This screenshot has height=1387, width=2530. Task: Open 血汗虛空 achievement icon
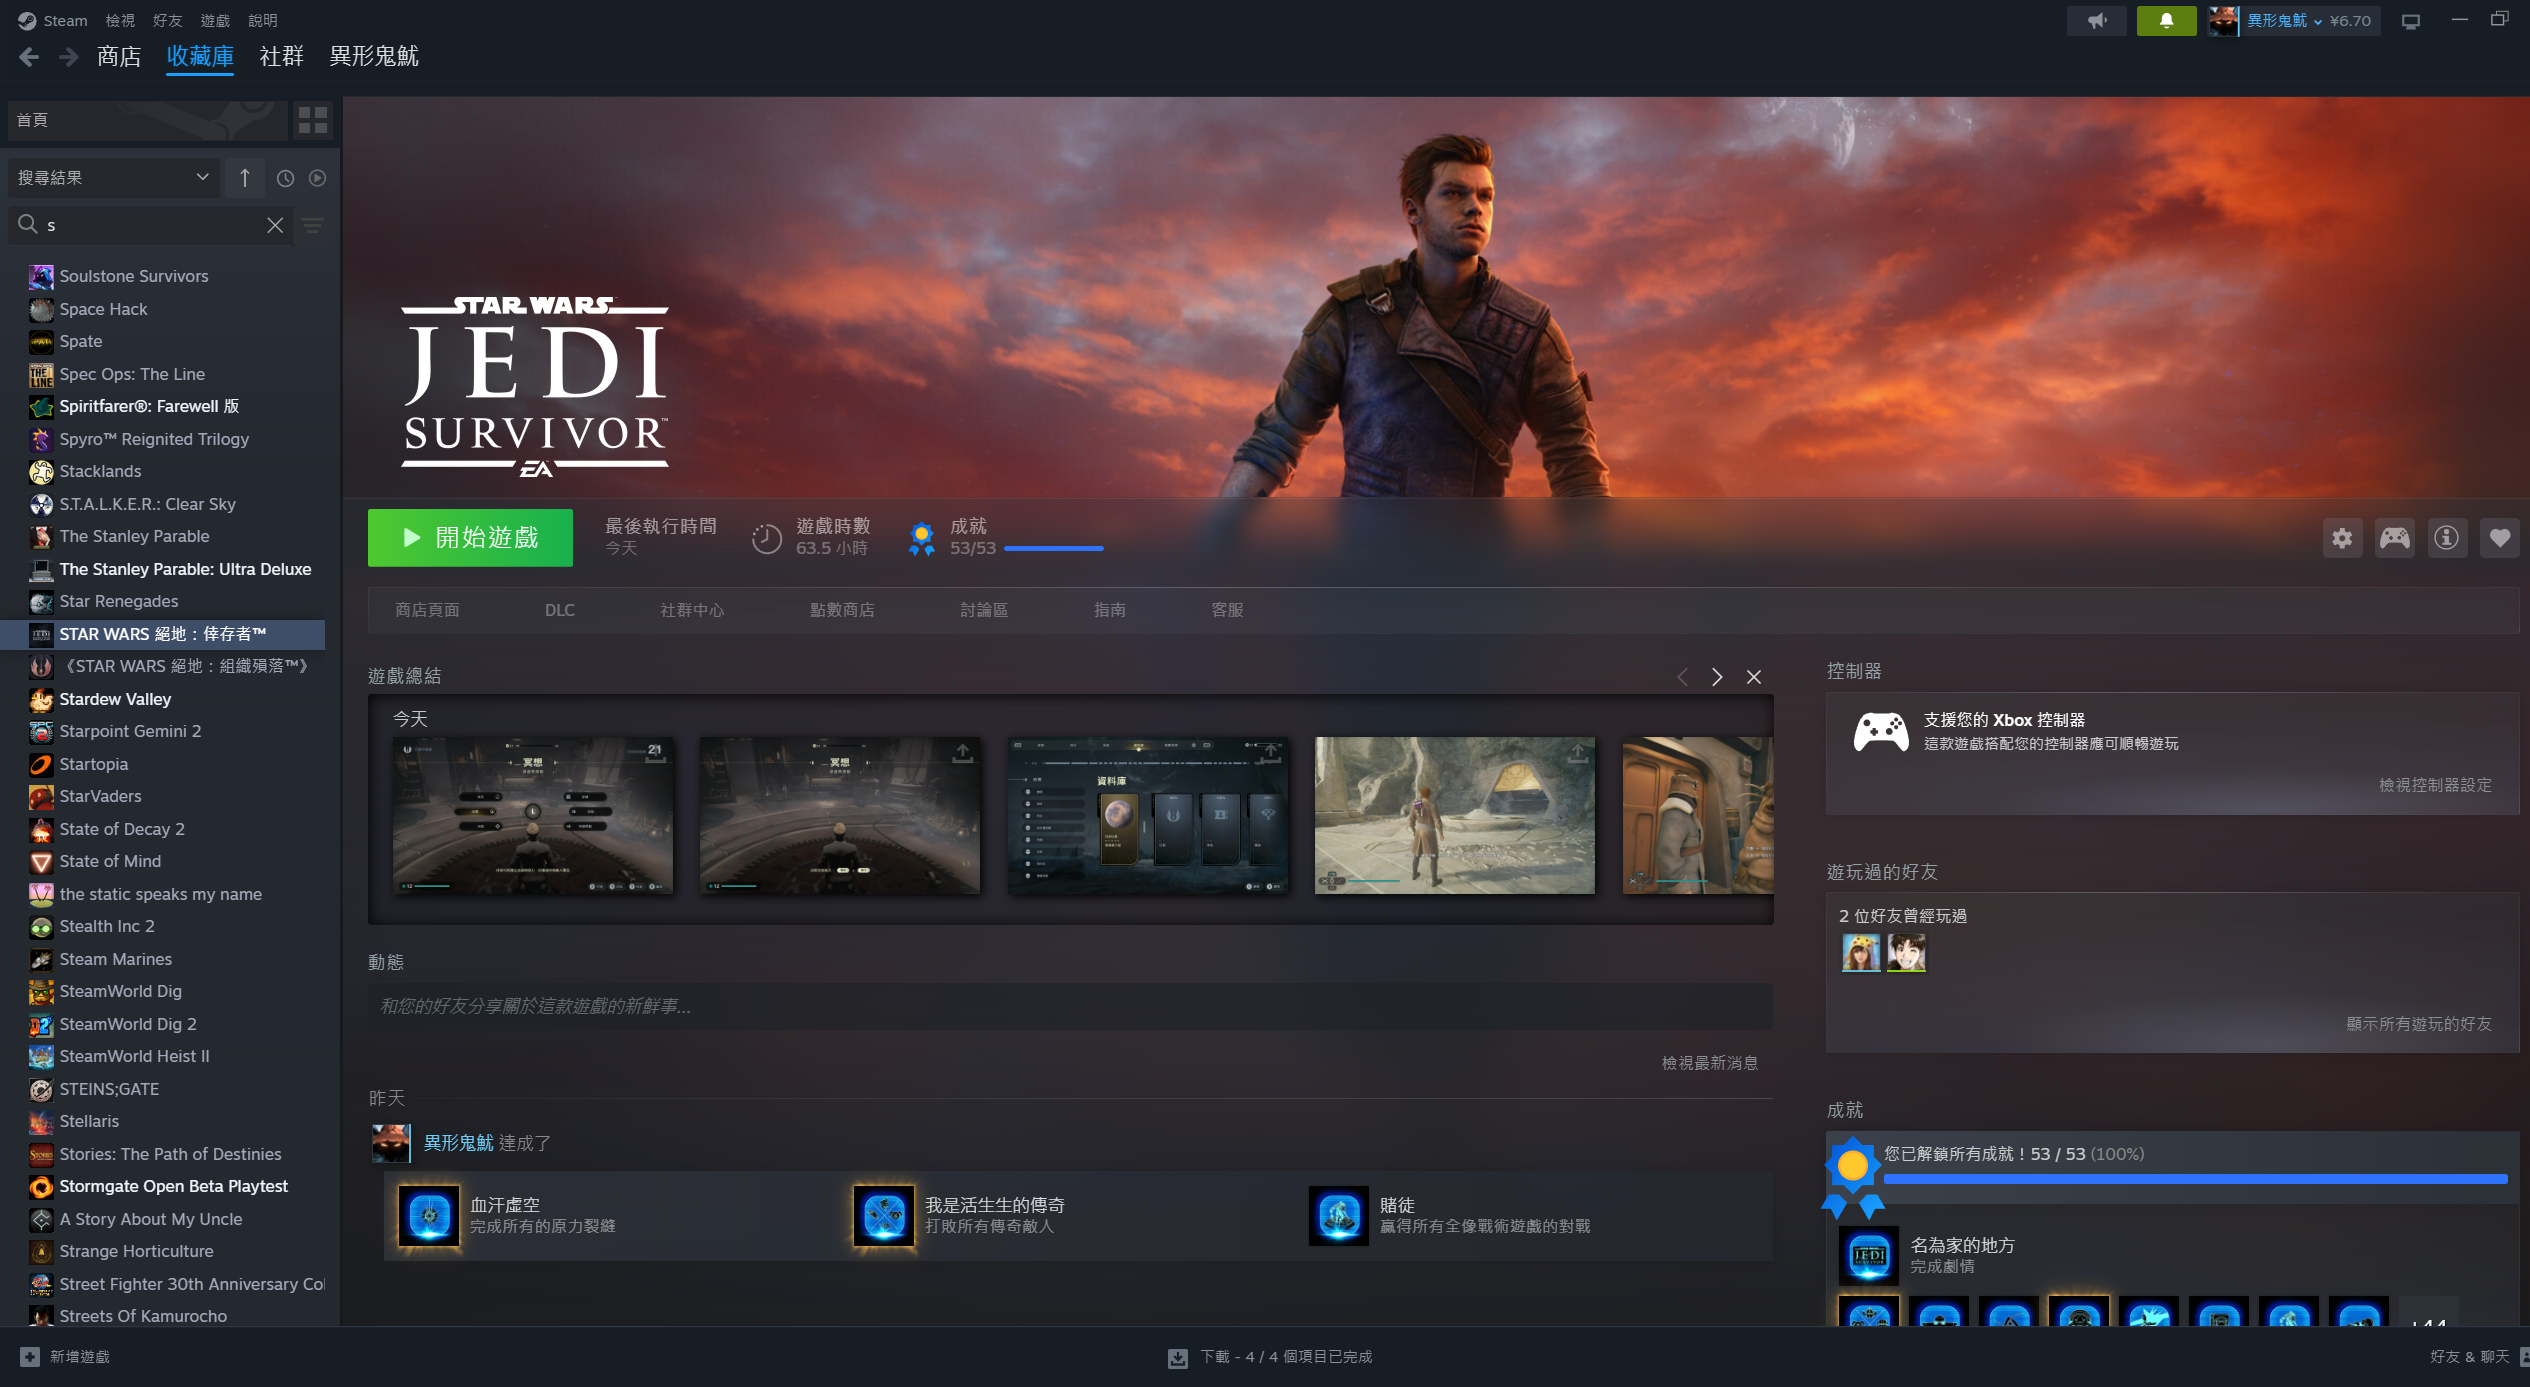coord(429,1215)
